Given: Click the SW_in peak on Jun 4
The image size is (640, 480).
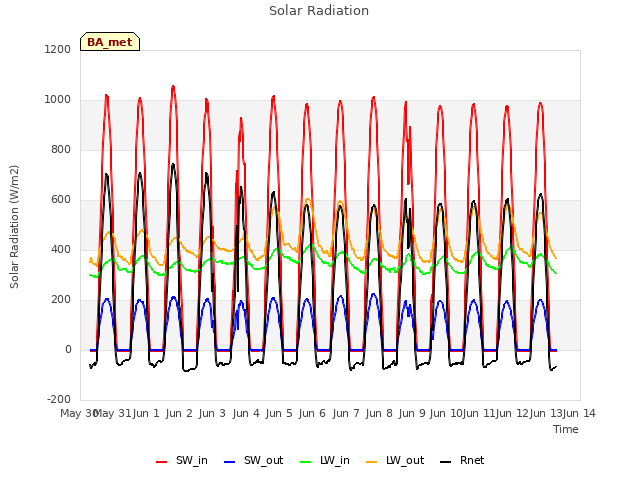Looking at the screenshot, I should tap(241, 118).
